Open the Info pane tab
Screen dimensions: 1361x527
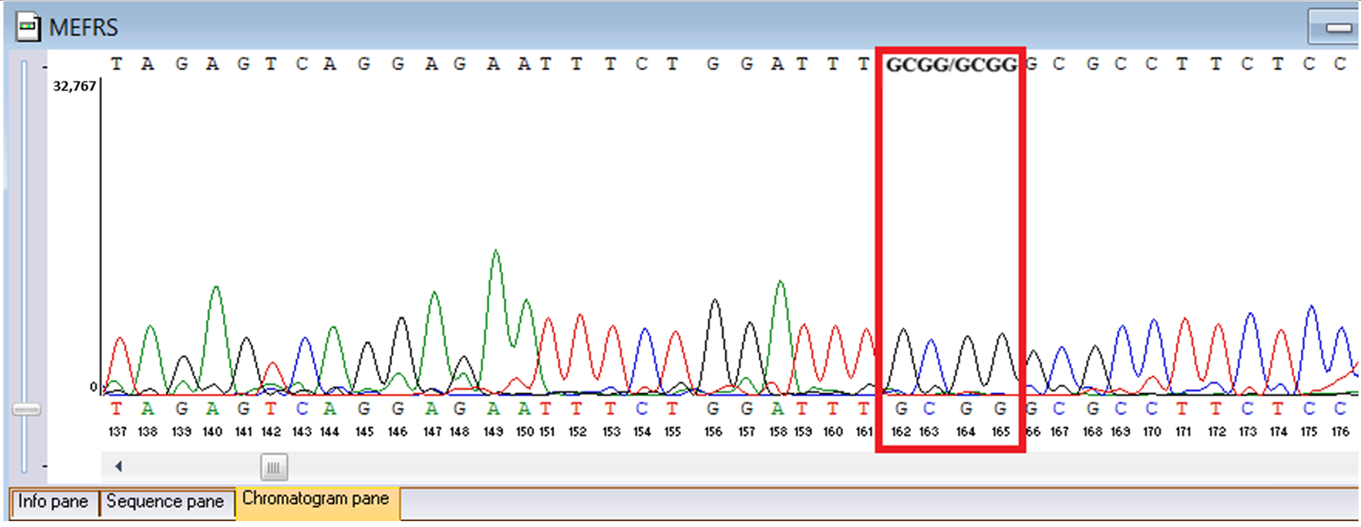pos(54,503)
